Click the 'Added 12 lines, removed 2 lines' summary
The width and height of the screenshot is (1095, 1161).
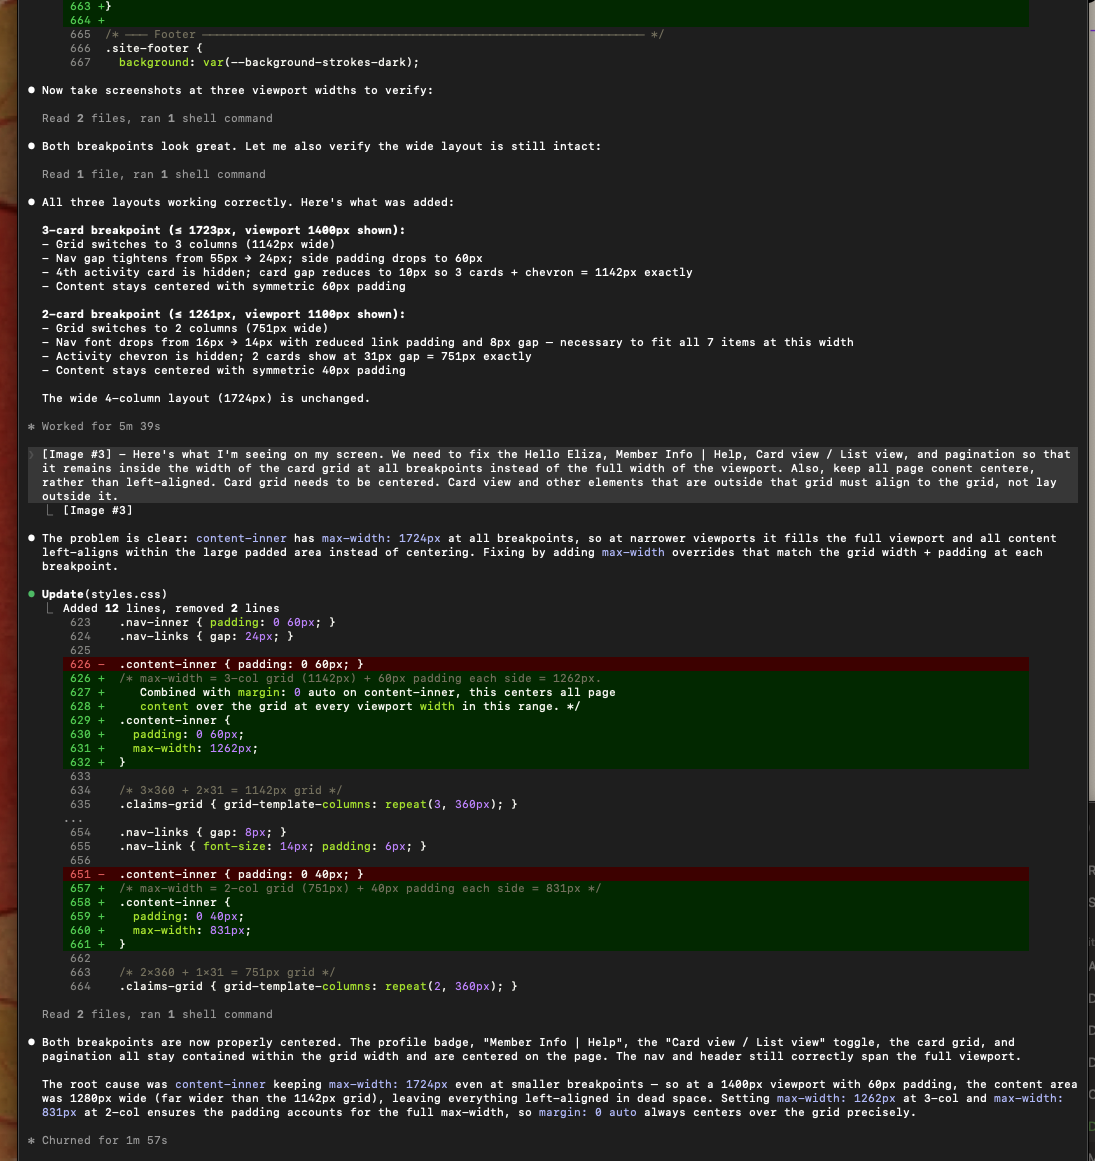(x=170, y=608)
